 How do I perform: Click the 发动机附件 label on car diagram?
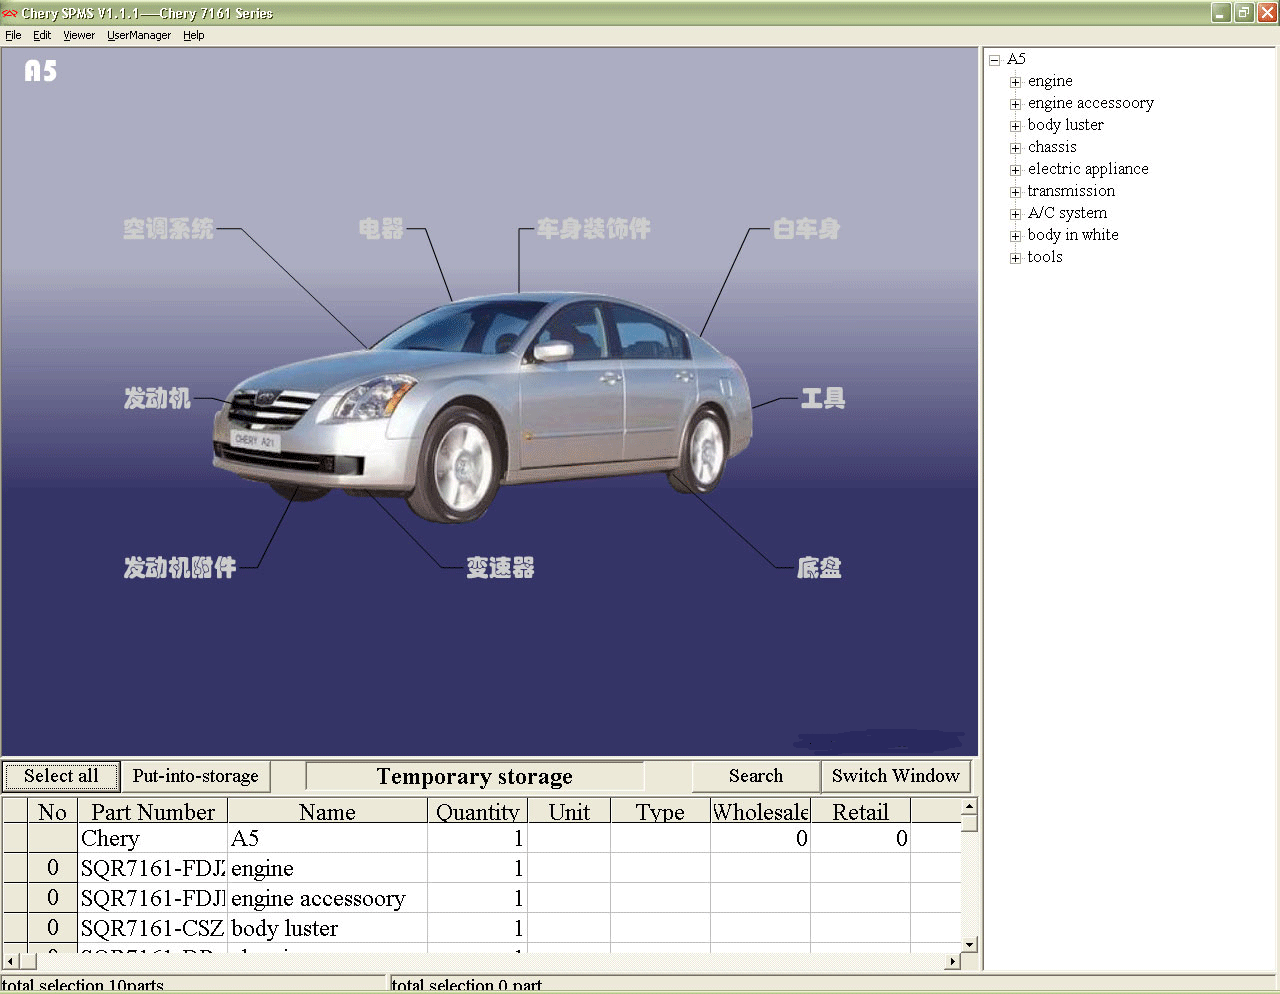180,568
